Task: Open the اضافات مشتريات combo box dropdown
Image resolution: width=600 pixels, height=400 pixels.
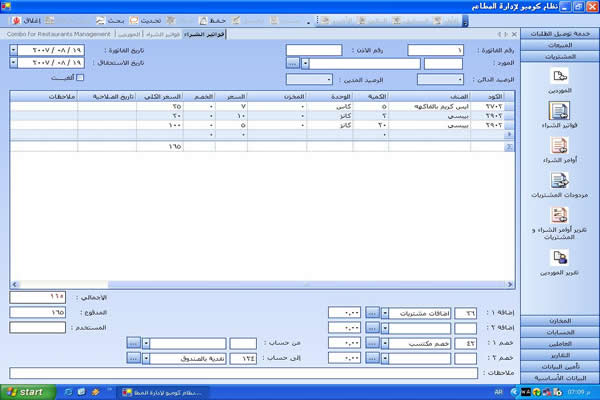Action: [385, 312]
